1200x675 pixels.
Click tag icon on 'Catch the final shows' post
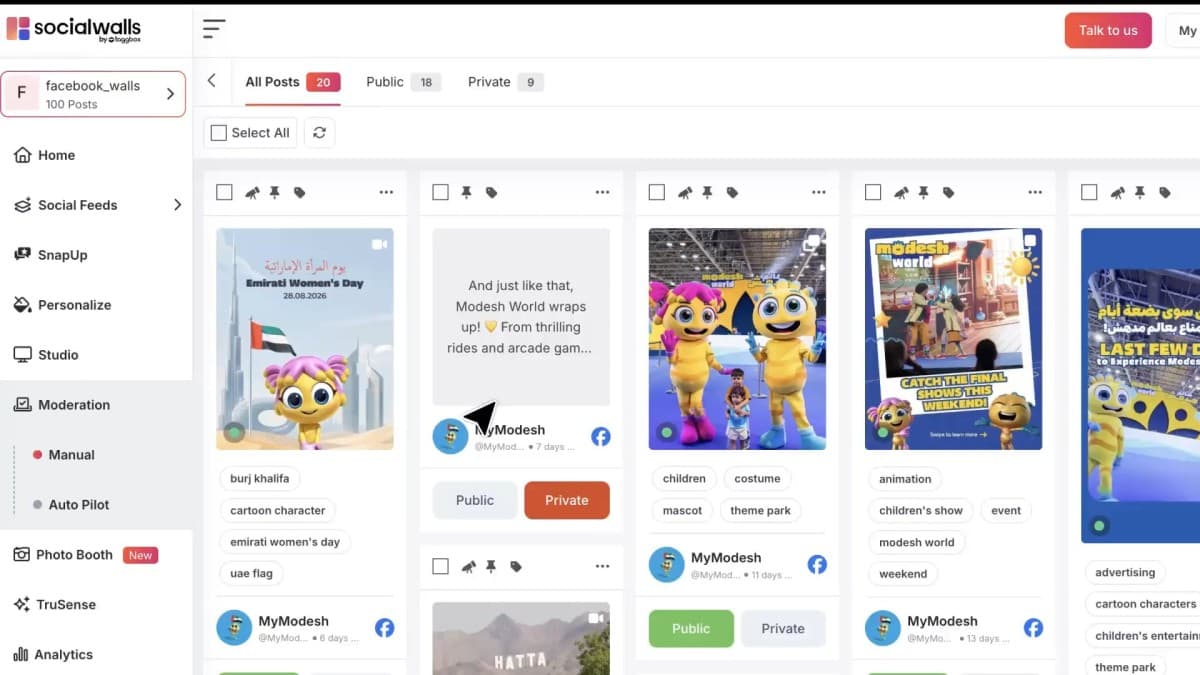tap(948, 192)
